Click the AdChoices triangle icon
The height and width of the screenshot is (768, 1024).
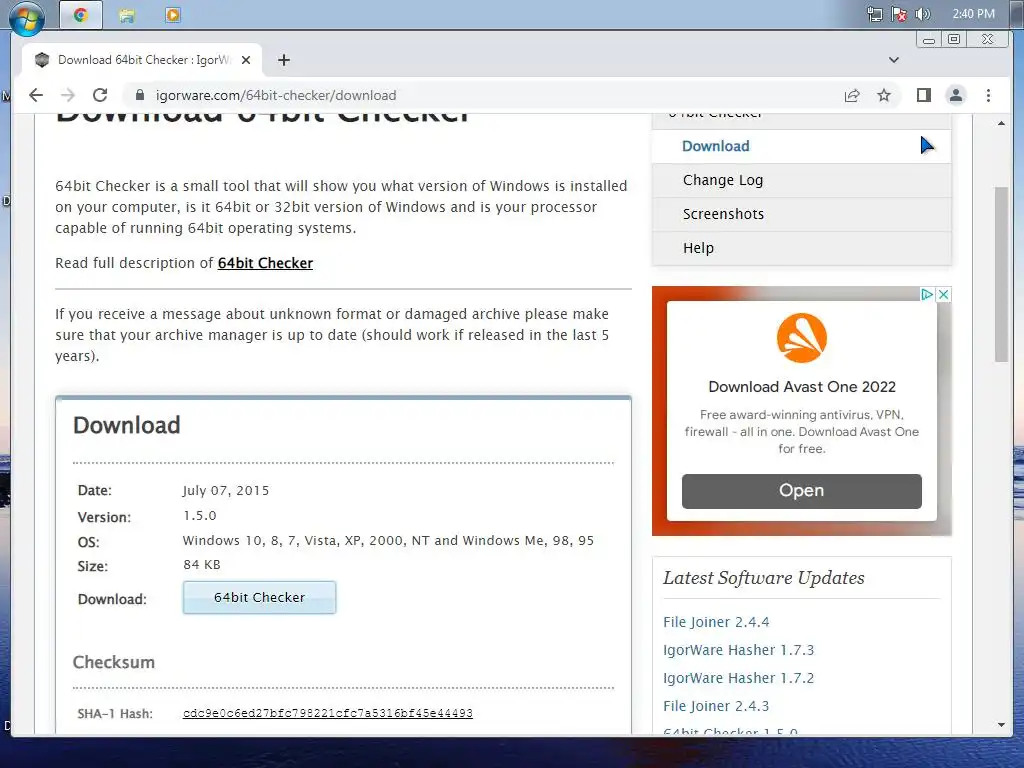927,295
